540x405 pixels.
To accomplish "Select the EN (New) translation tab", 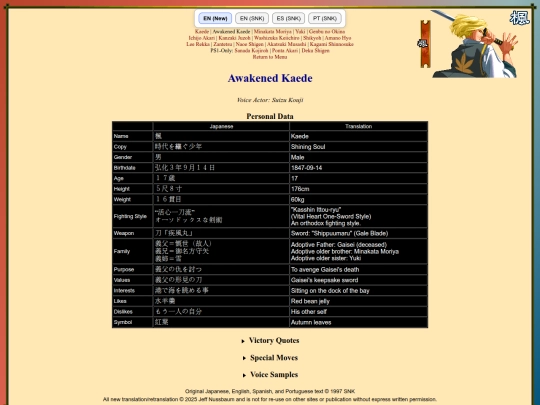I will [x=215, y=18].
